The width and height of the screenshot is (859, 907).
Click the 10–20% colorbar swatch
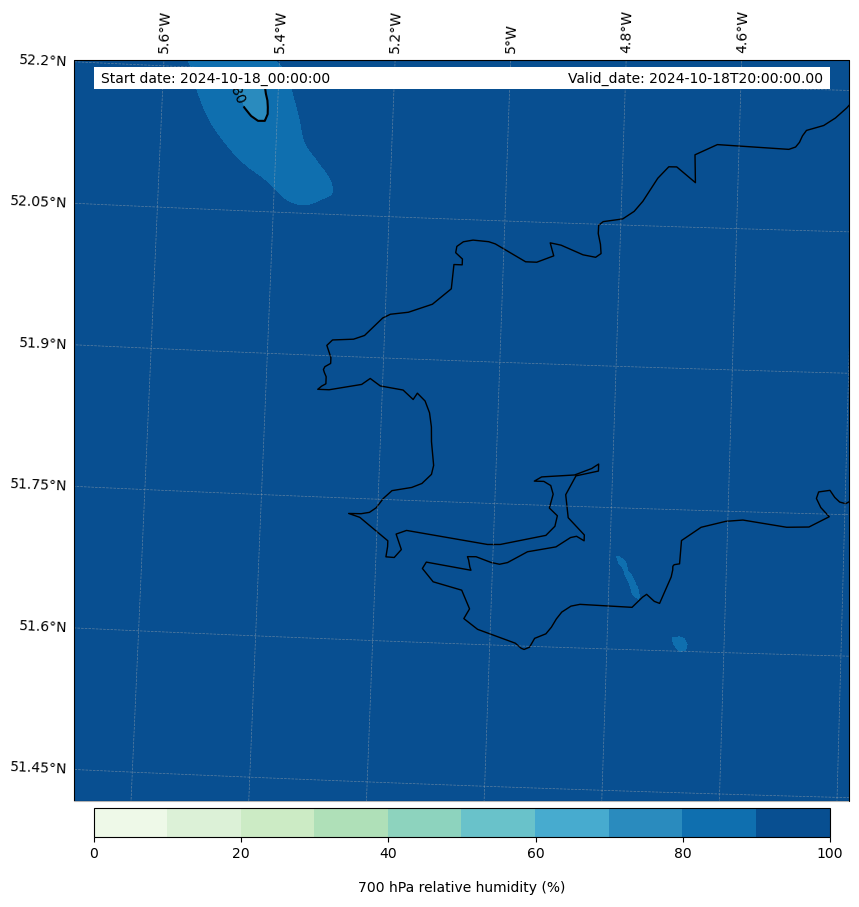pos(204,823)
